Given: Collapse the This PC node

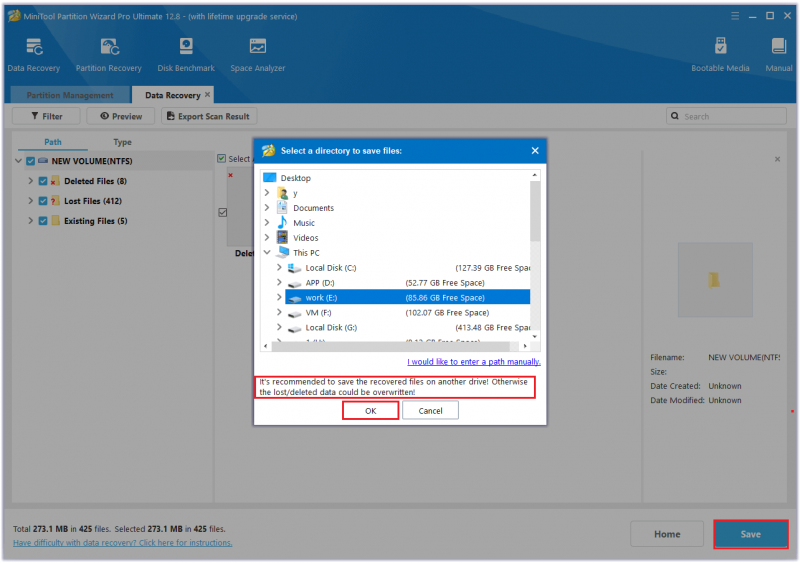Looking at the screenshot, I should click(267, 253).
